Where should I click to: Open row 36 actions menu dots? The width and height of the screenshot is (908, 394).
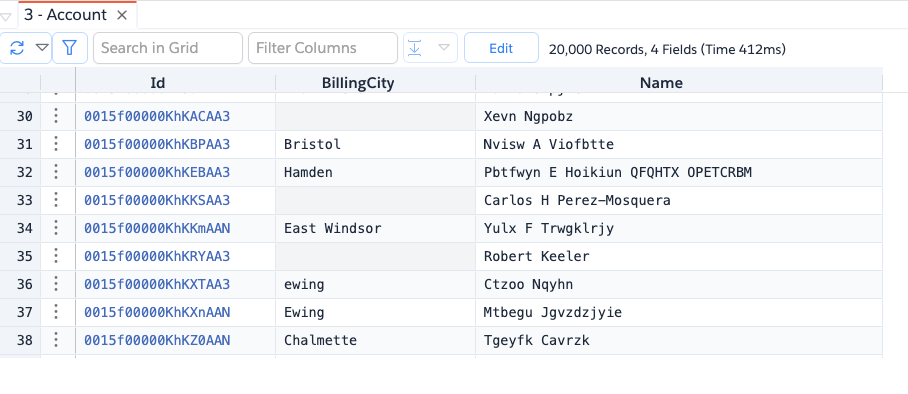tap(56, 284)
